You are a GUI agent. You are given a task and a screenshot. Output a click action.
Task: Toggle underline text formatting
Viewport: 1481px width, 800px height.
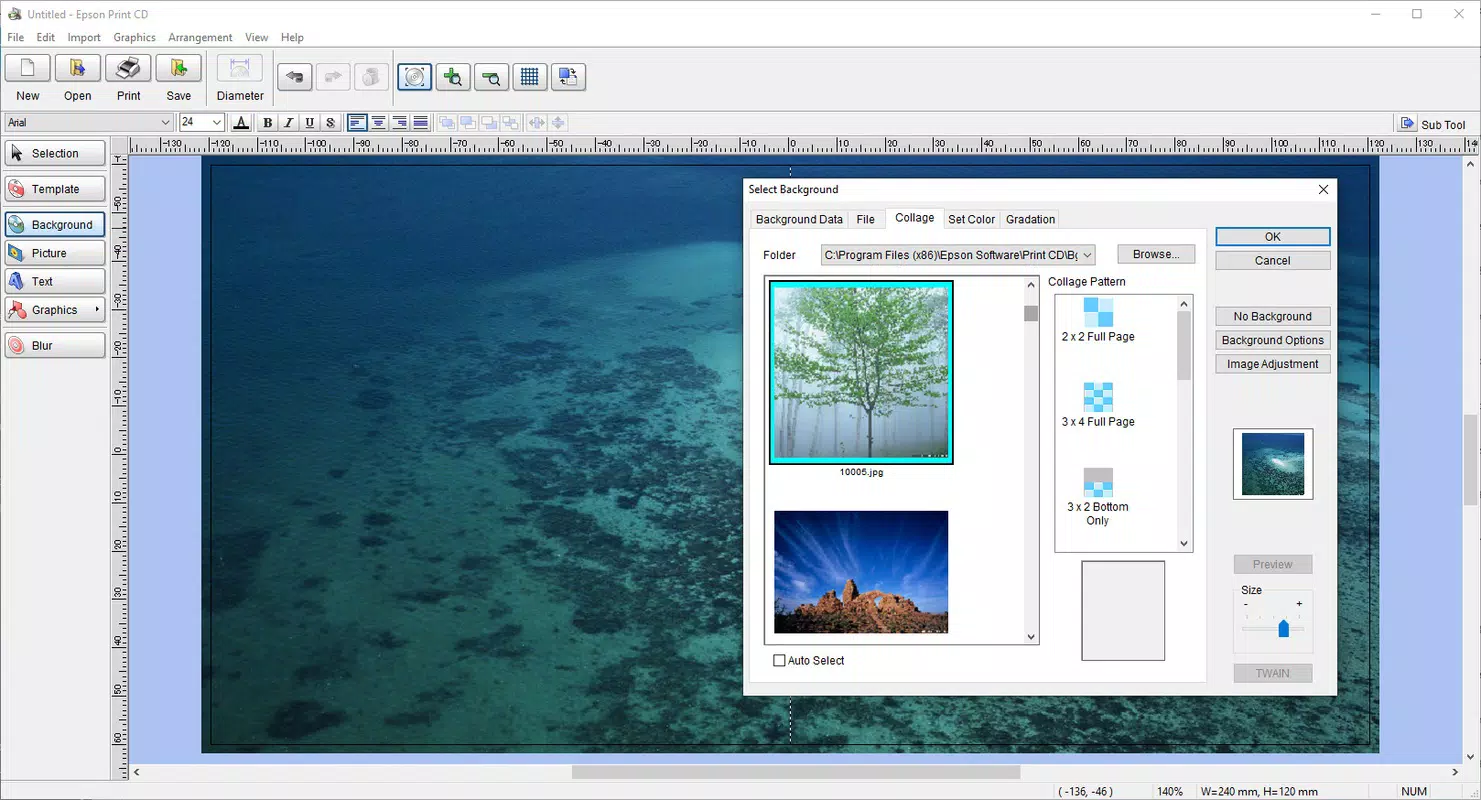(309, 123)
